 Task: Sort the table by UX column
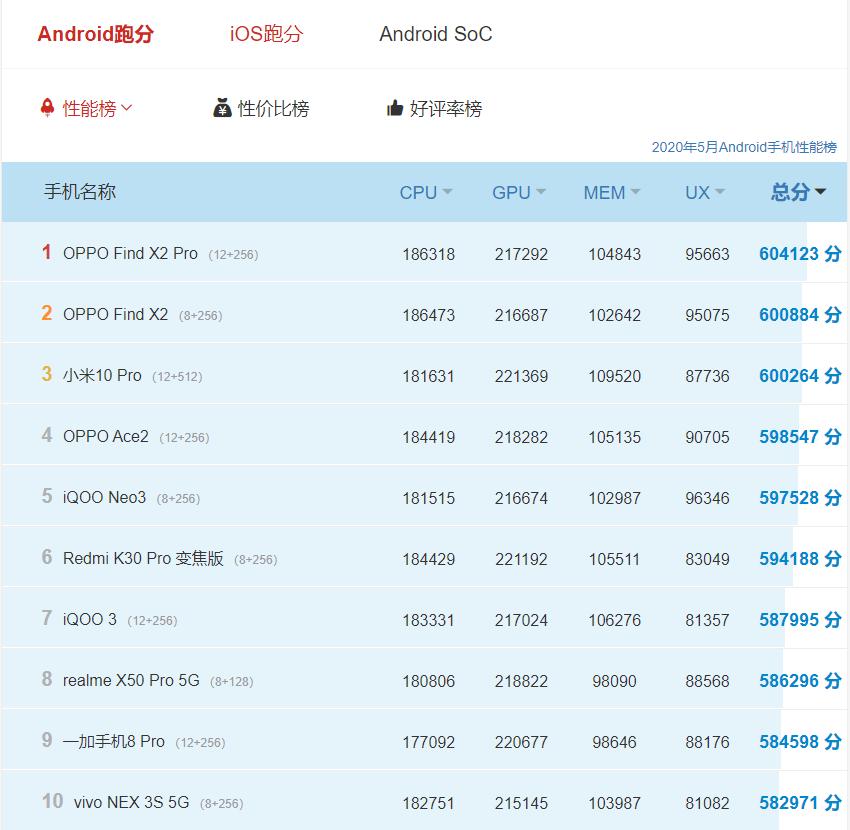[x=705, y=192]
